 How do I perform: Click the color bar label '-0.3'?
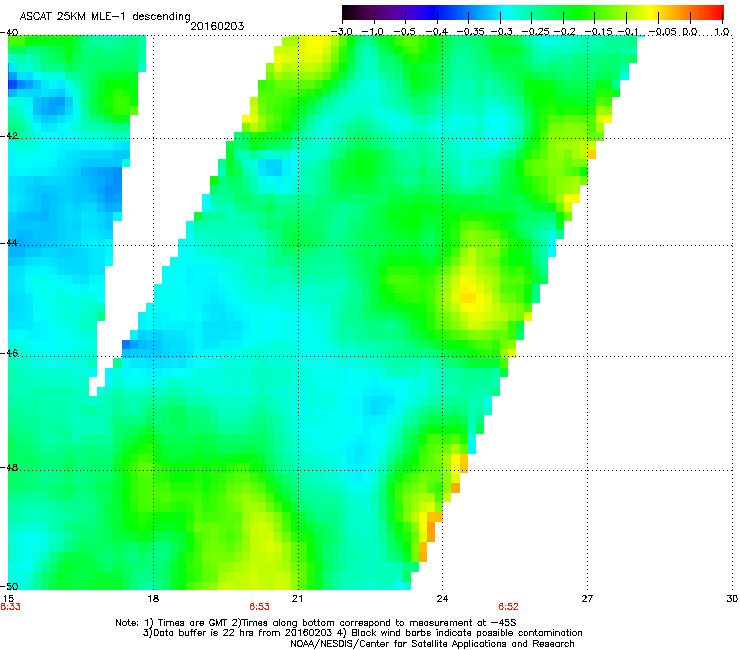pos(502,32)
